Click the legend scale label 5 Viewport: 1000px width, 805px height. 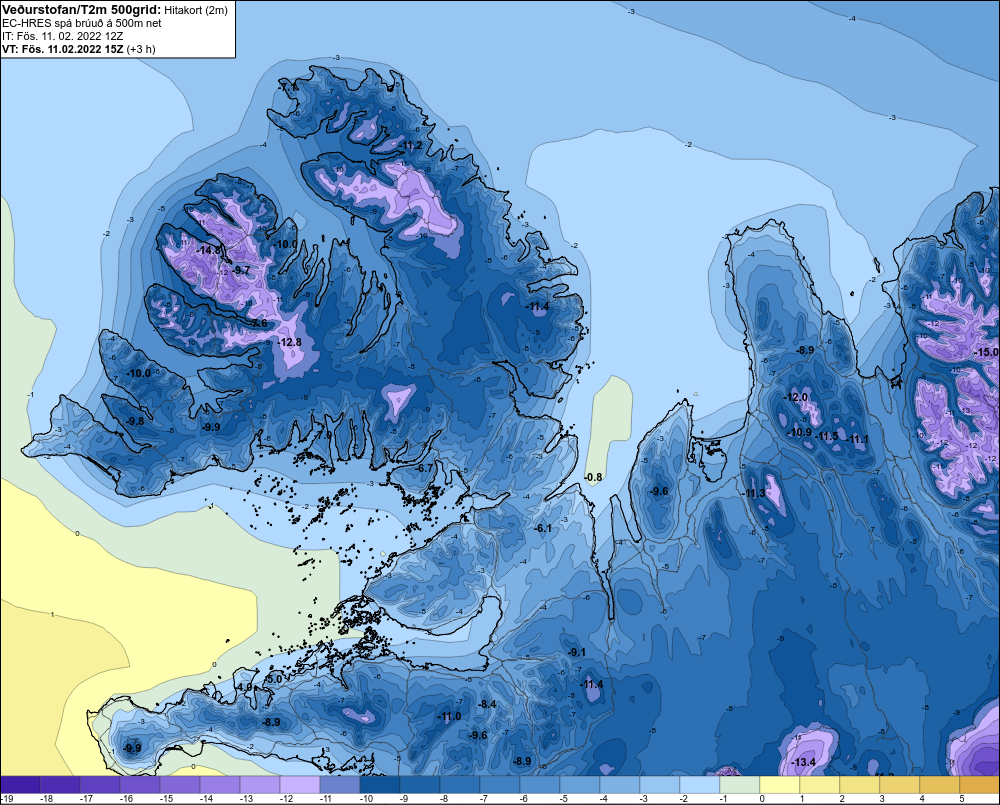point(962,799)
